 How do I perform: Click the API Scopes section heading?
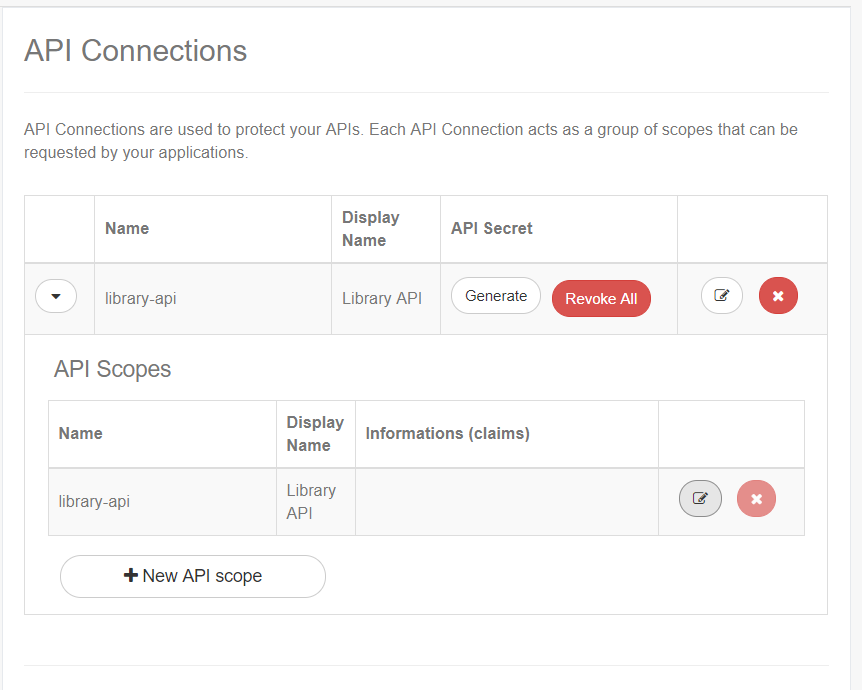112,369
